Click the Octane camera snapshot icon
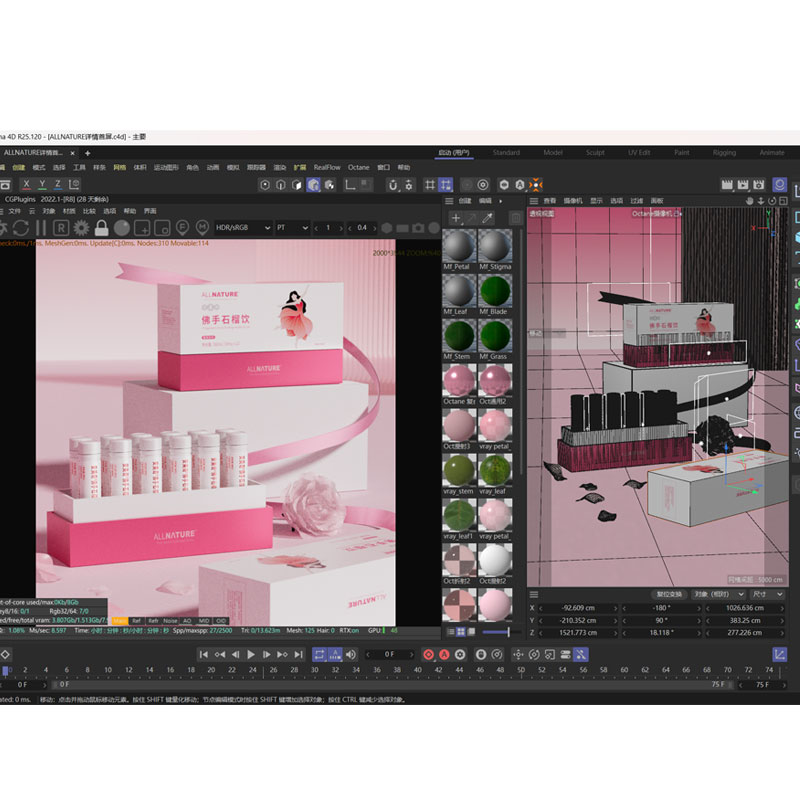800x800 pixels. (418, 228)
